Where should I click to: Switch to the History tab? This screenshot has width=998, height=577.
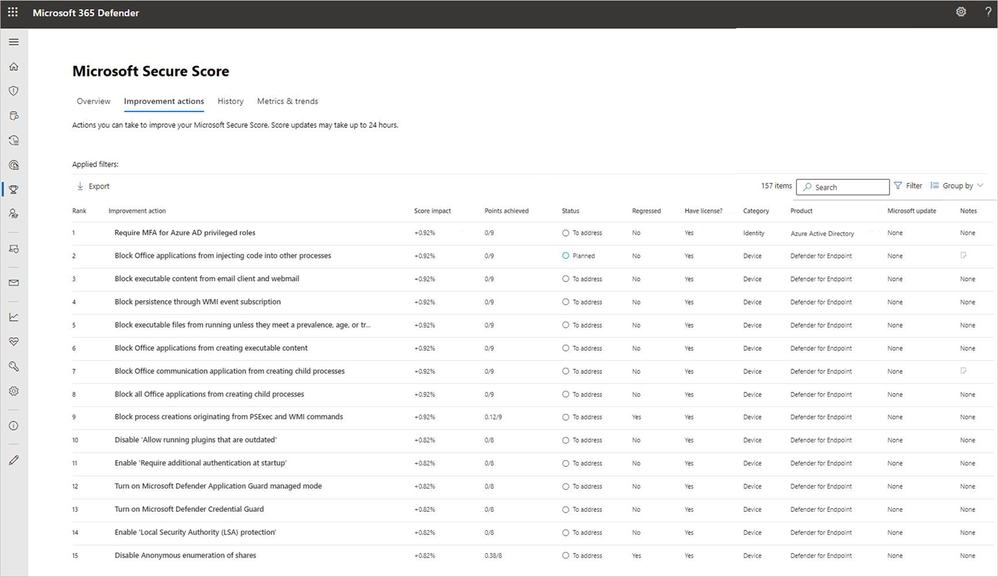230,101
